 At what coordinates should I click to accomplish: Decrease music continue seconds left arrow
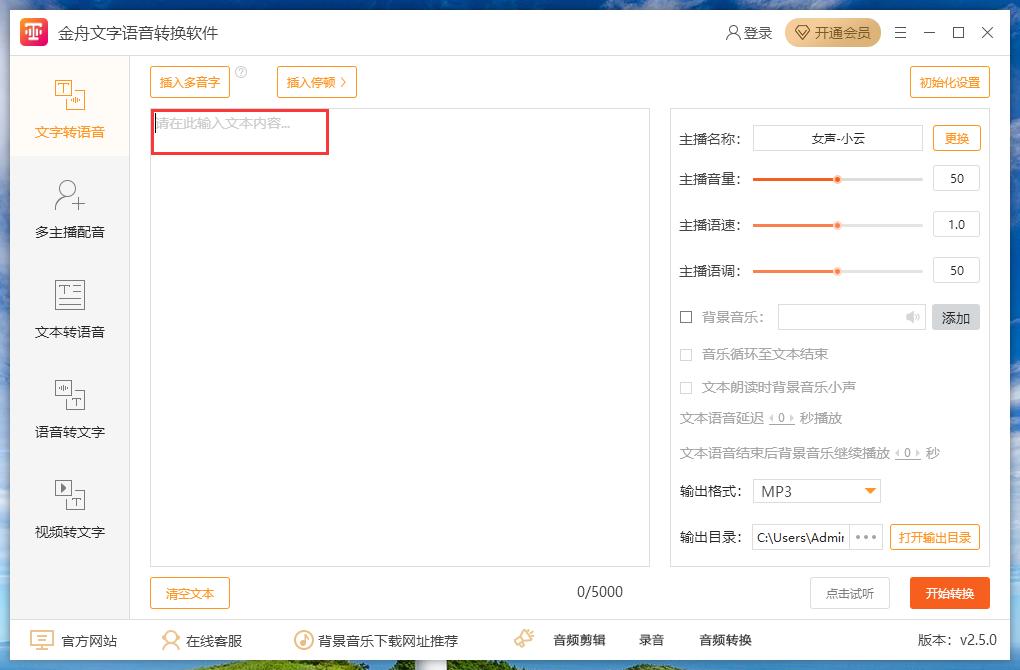(x=898, y=453)
